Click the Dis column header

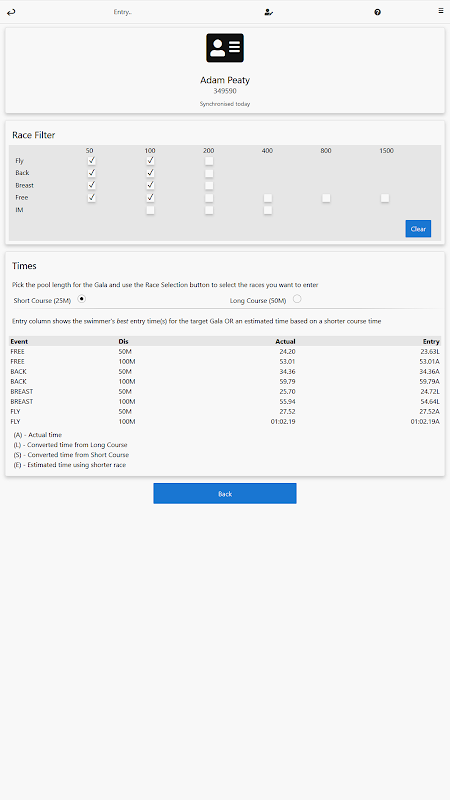click(x=123, y=341)
